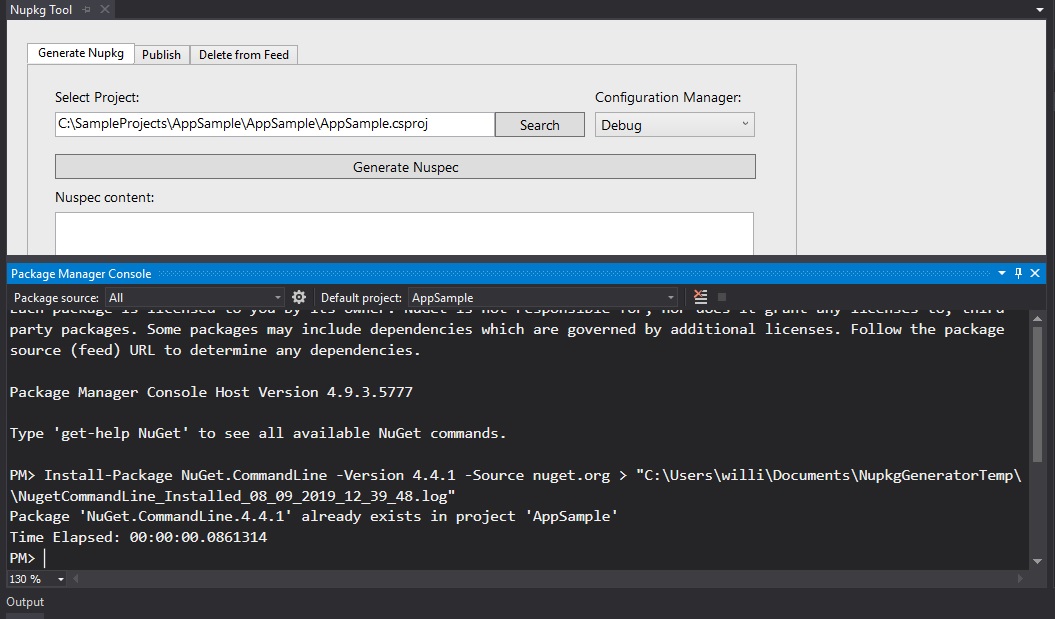
Task: Close the Package Manager Console panel
Action: coord(1035,273)
